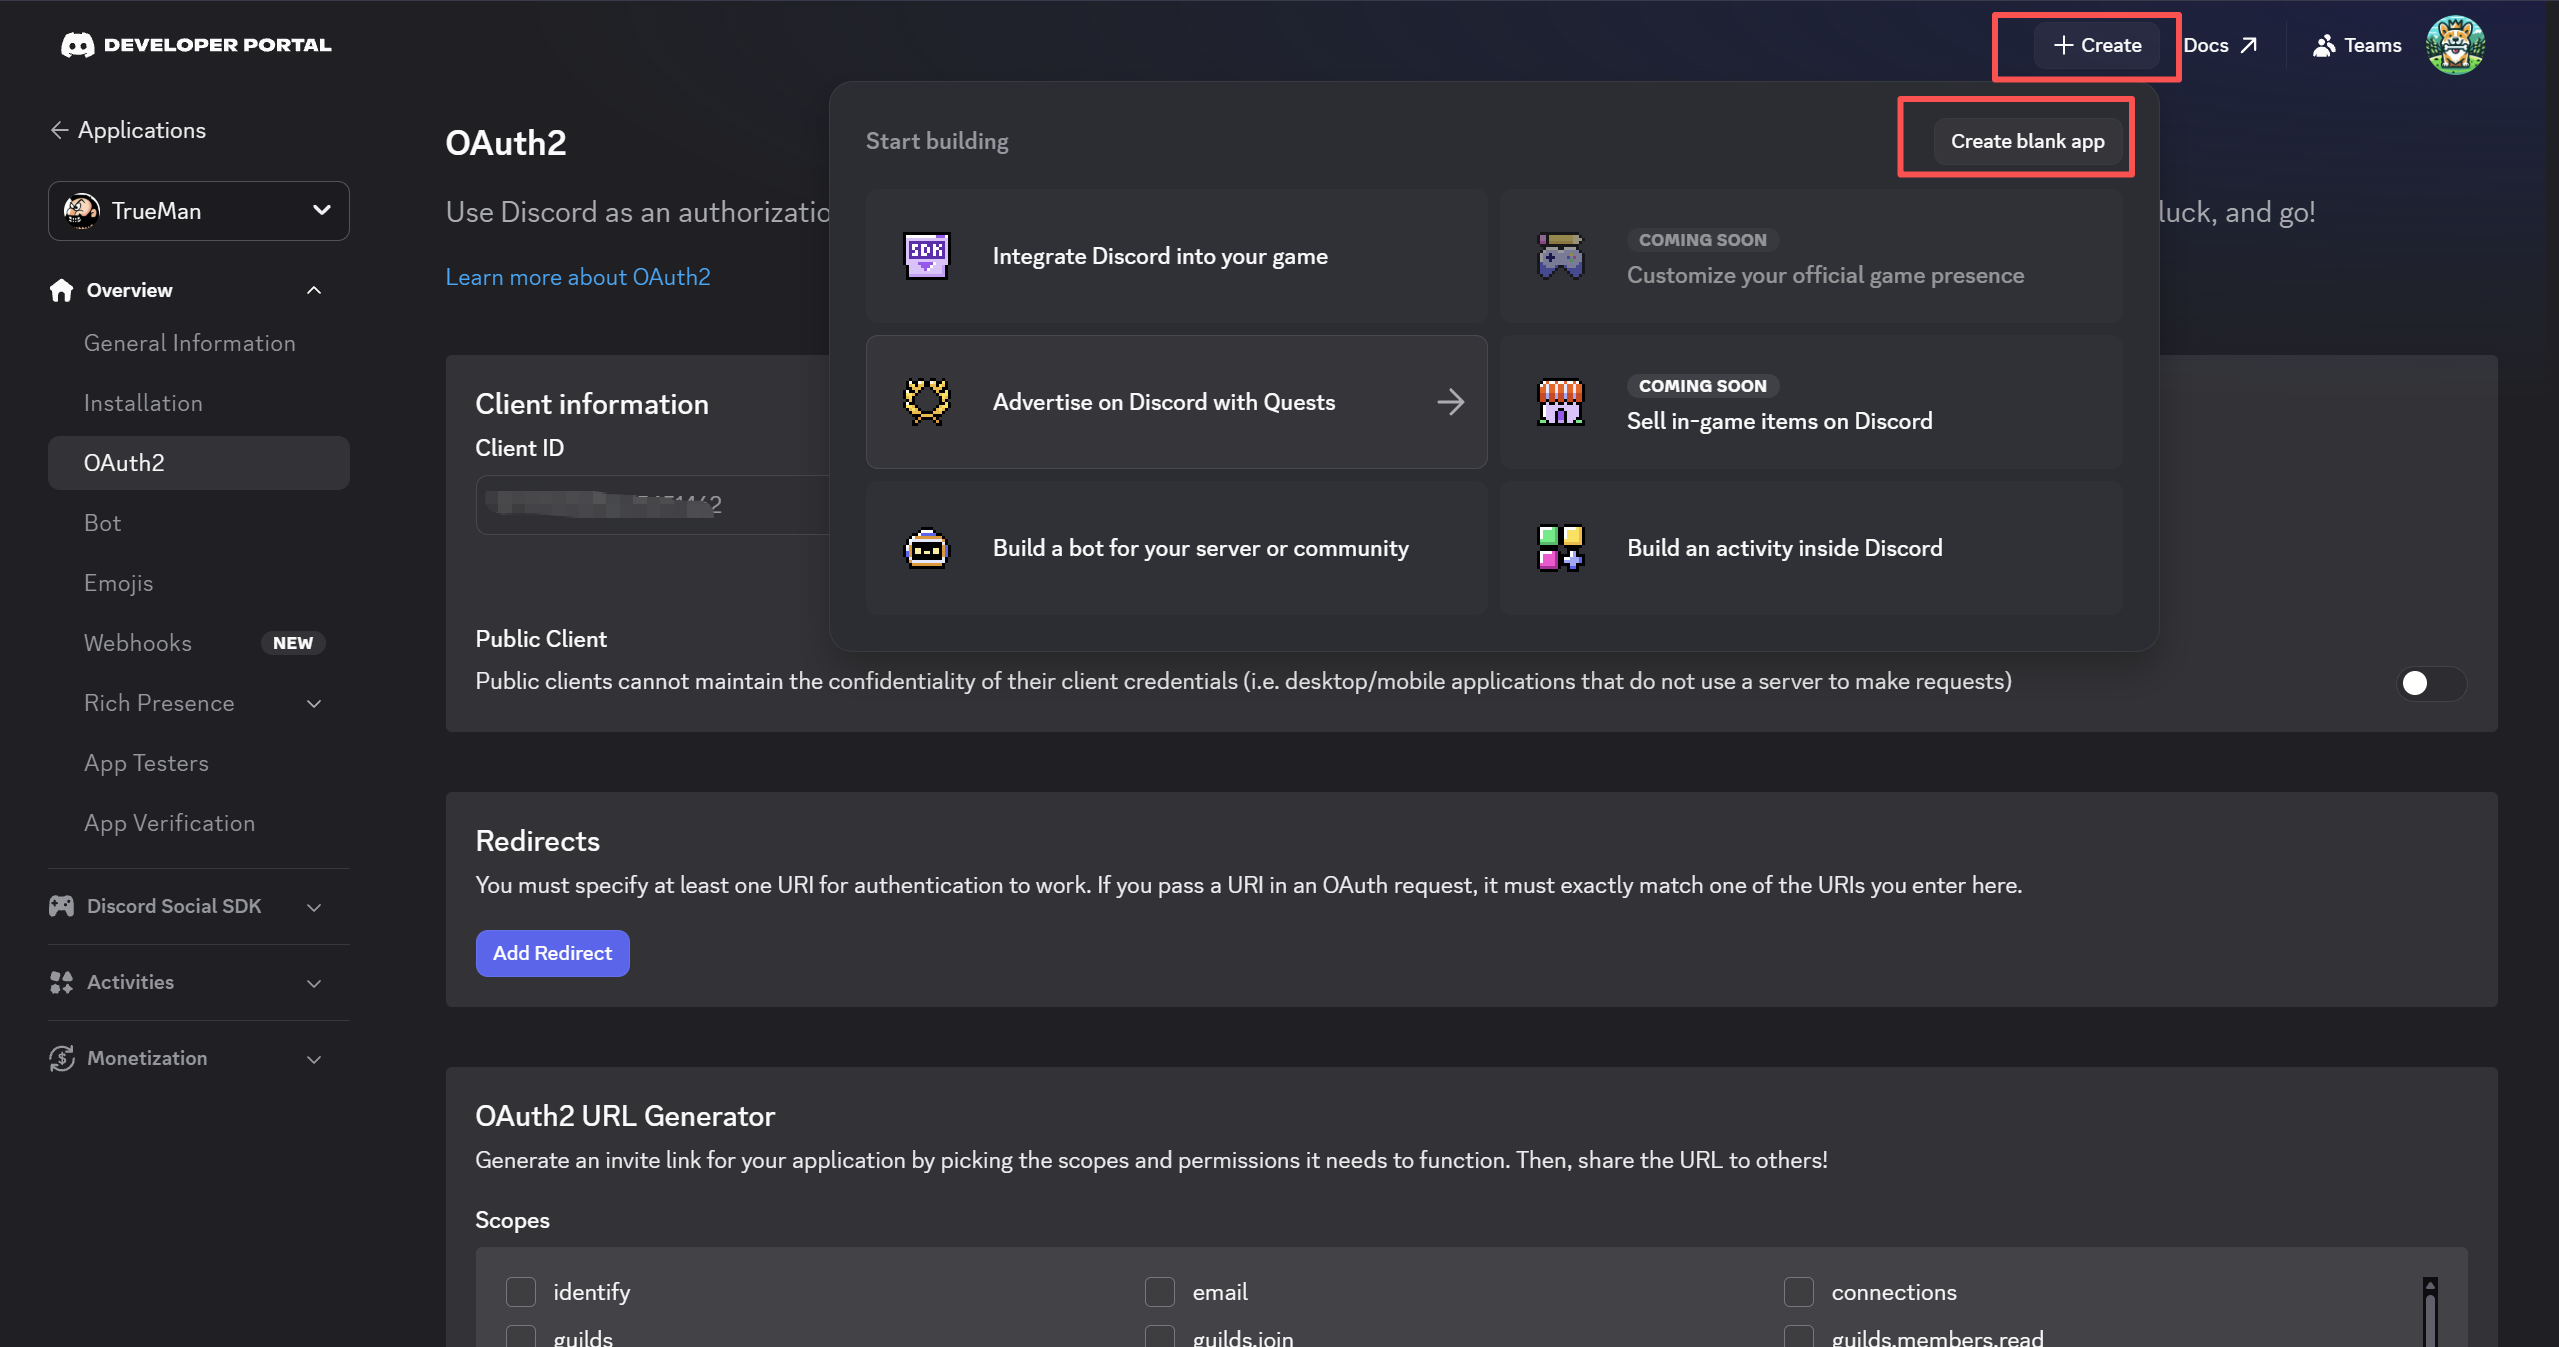2559x1347 pixels.
Task: Enable the connections scope checkbox
Action: tap(1799, 1291)
